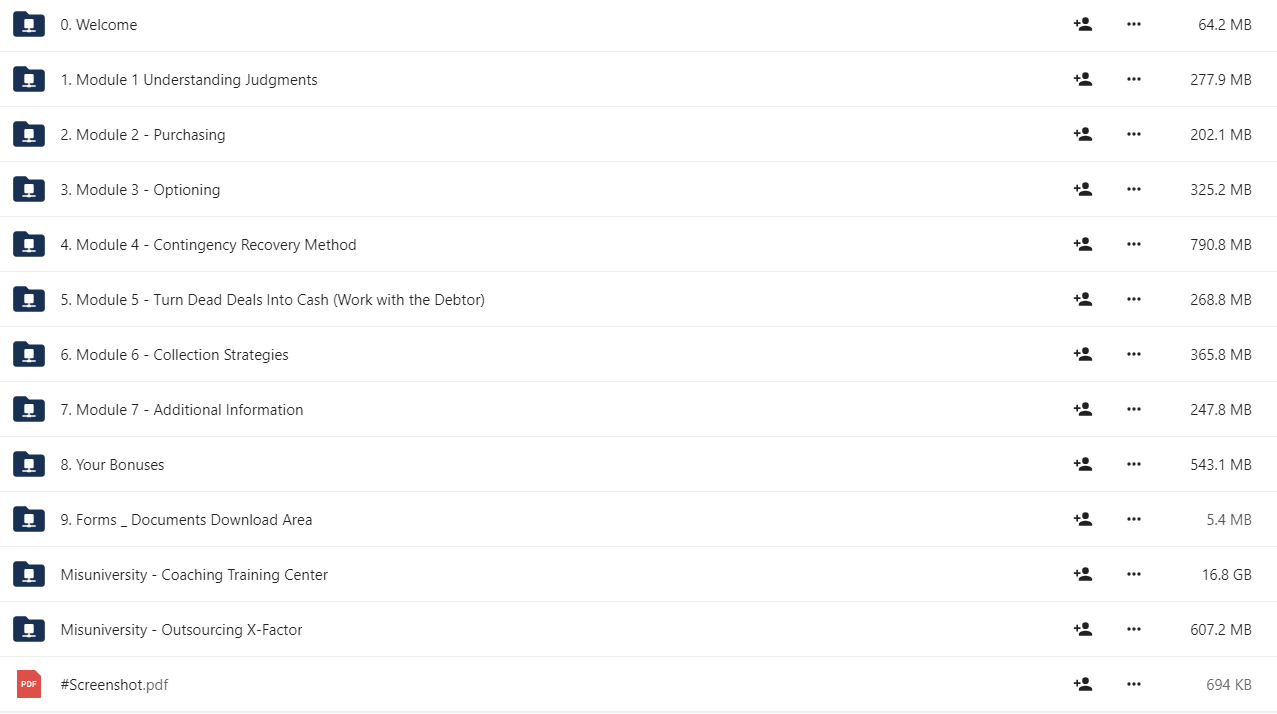Share Module 1 Understanding Judgments folder
Image resolution: width=1277 pixels, height=714 pixels.
1082,79
